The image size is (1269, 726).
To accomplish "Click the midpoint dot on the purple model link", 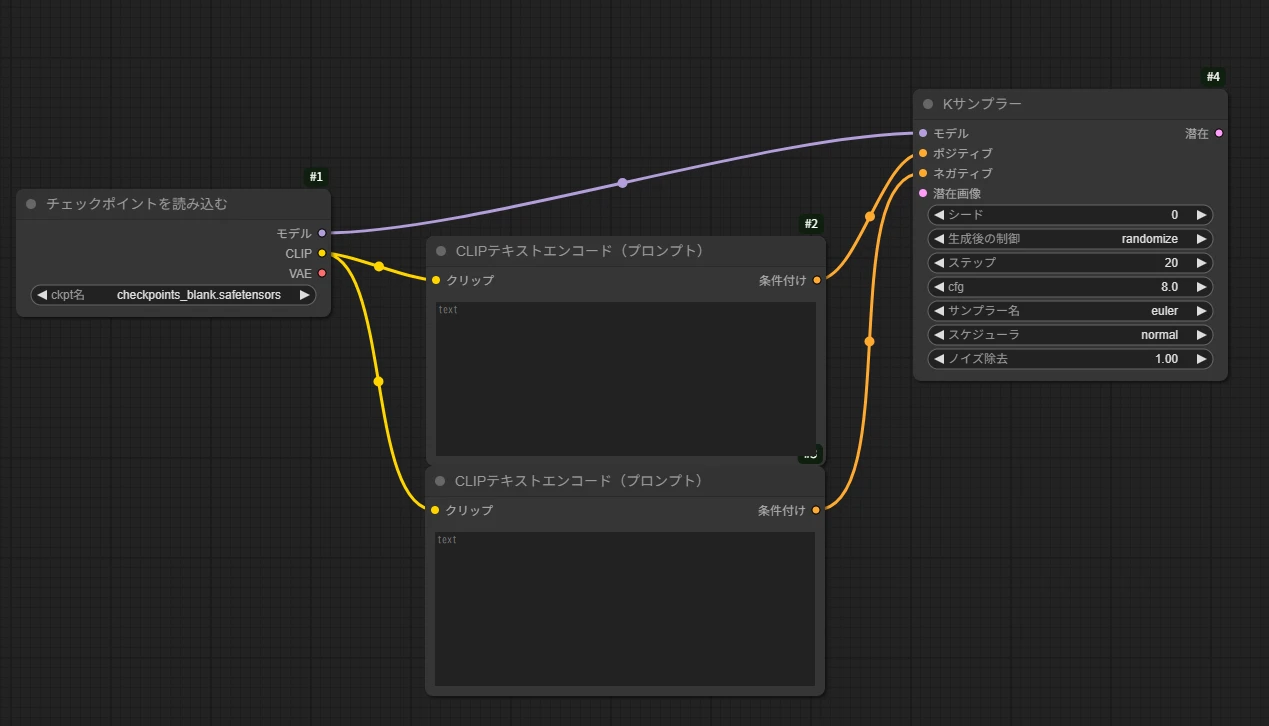I will 622,183.
